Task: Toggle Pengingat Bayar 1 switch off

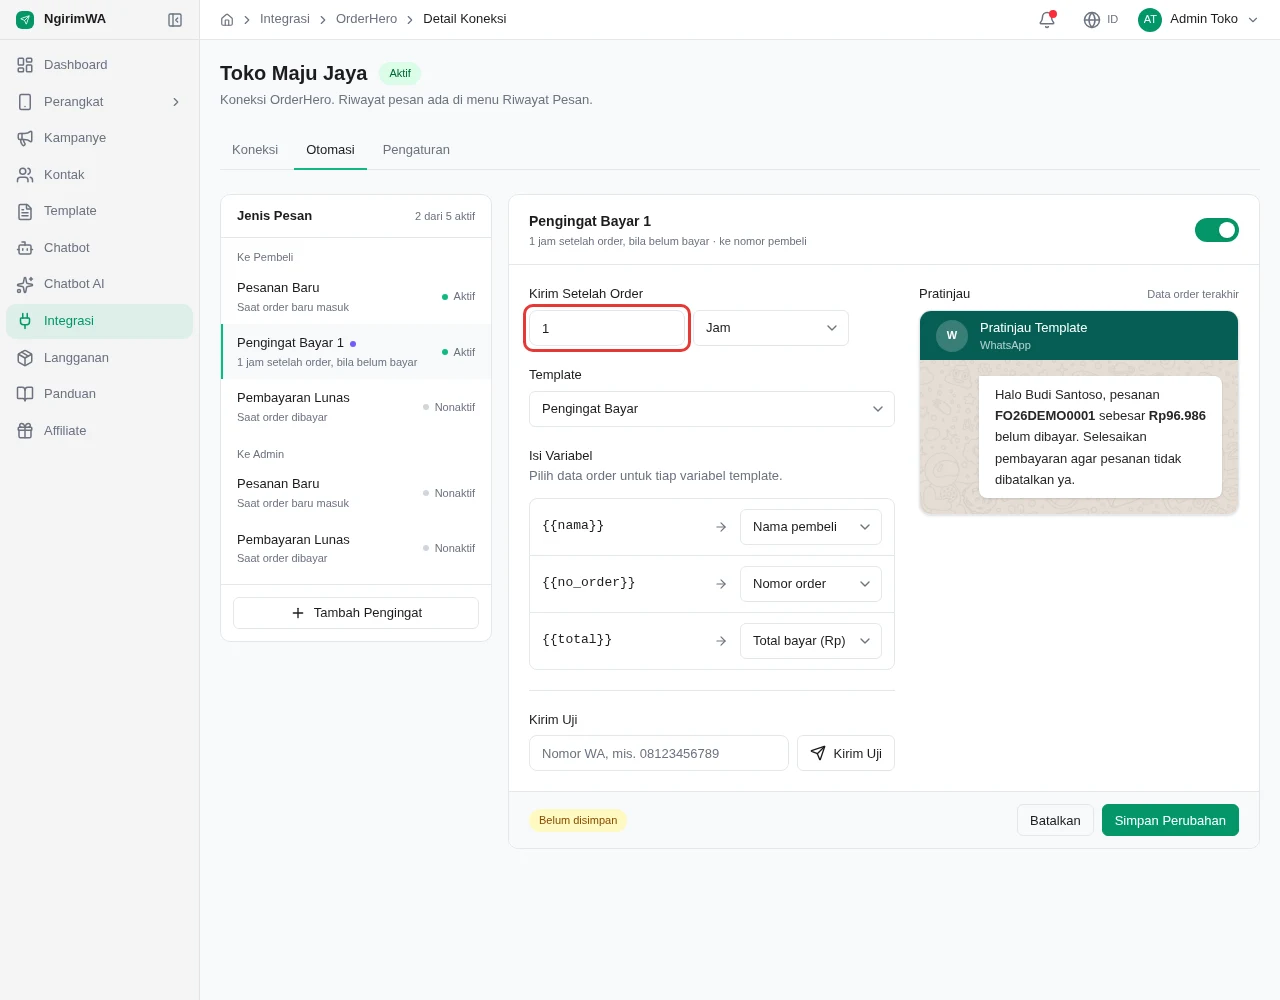Action: tap(1216, 230)
